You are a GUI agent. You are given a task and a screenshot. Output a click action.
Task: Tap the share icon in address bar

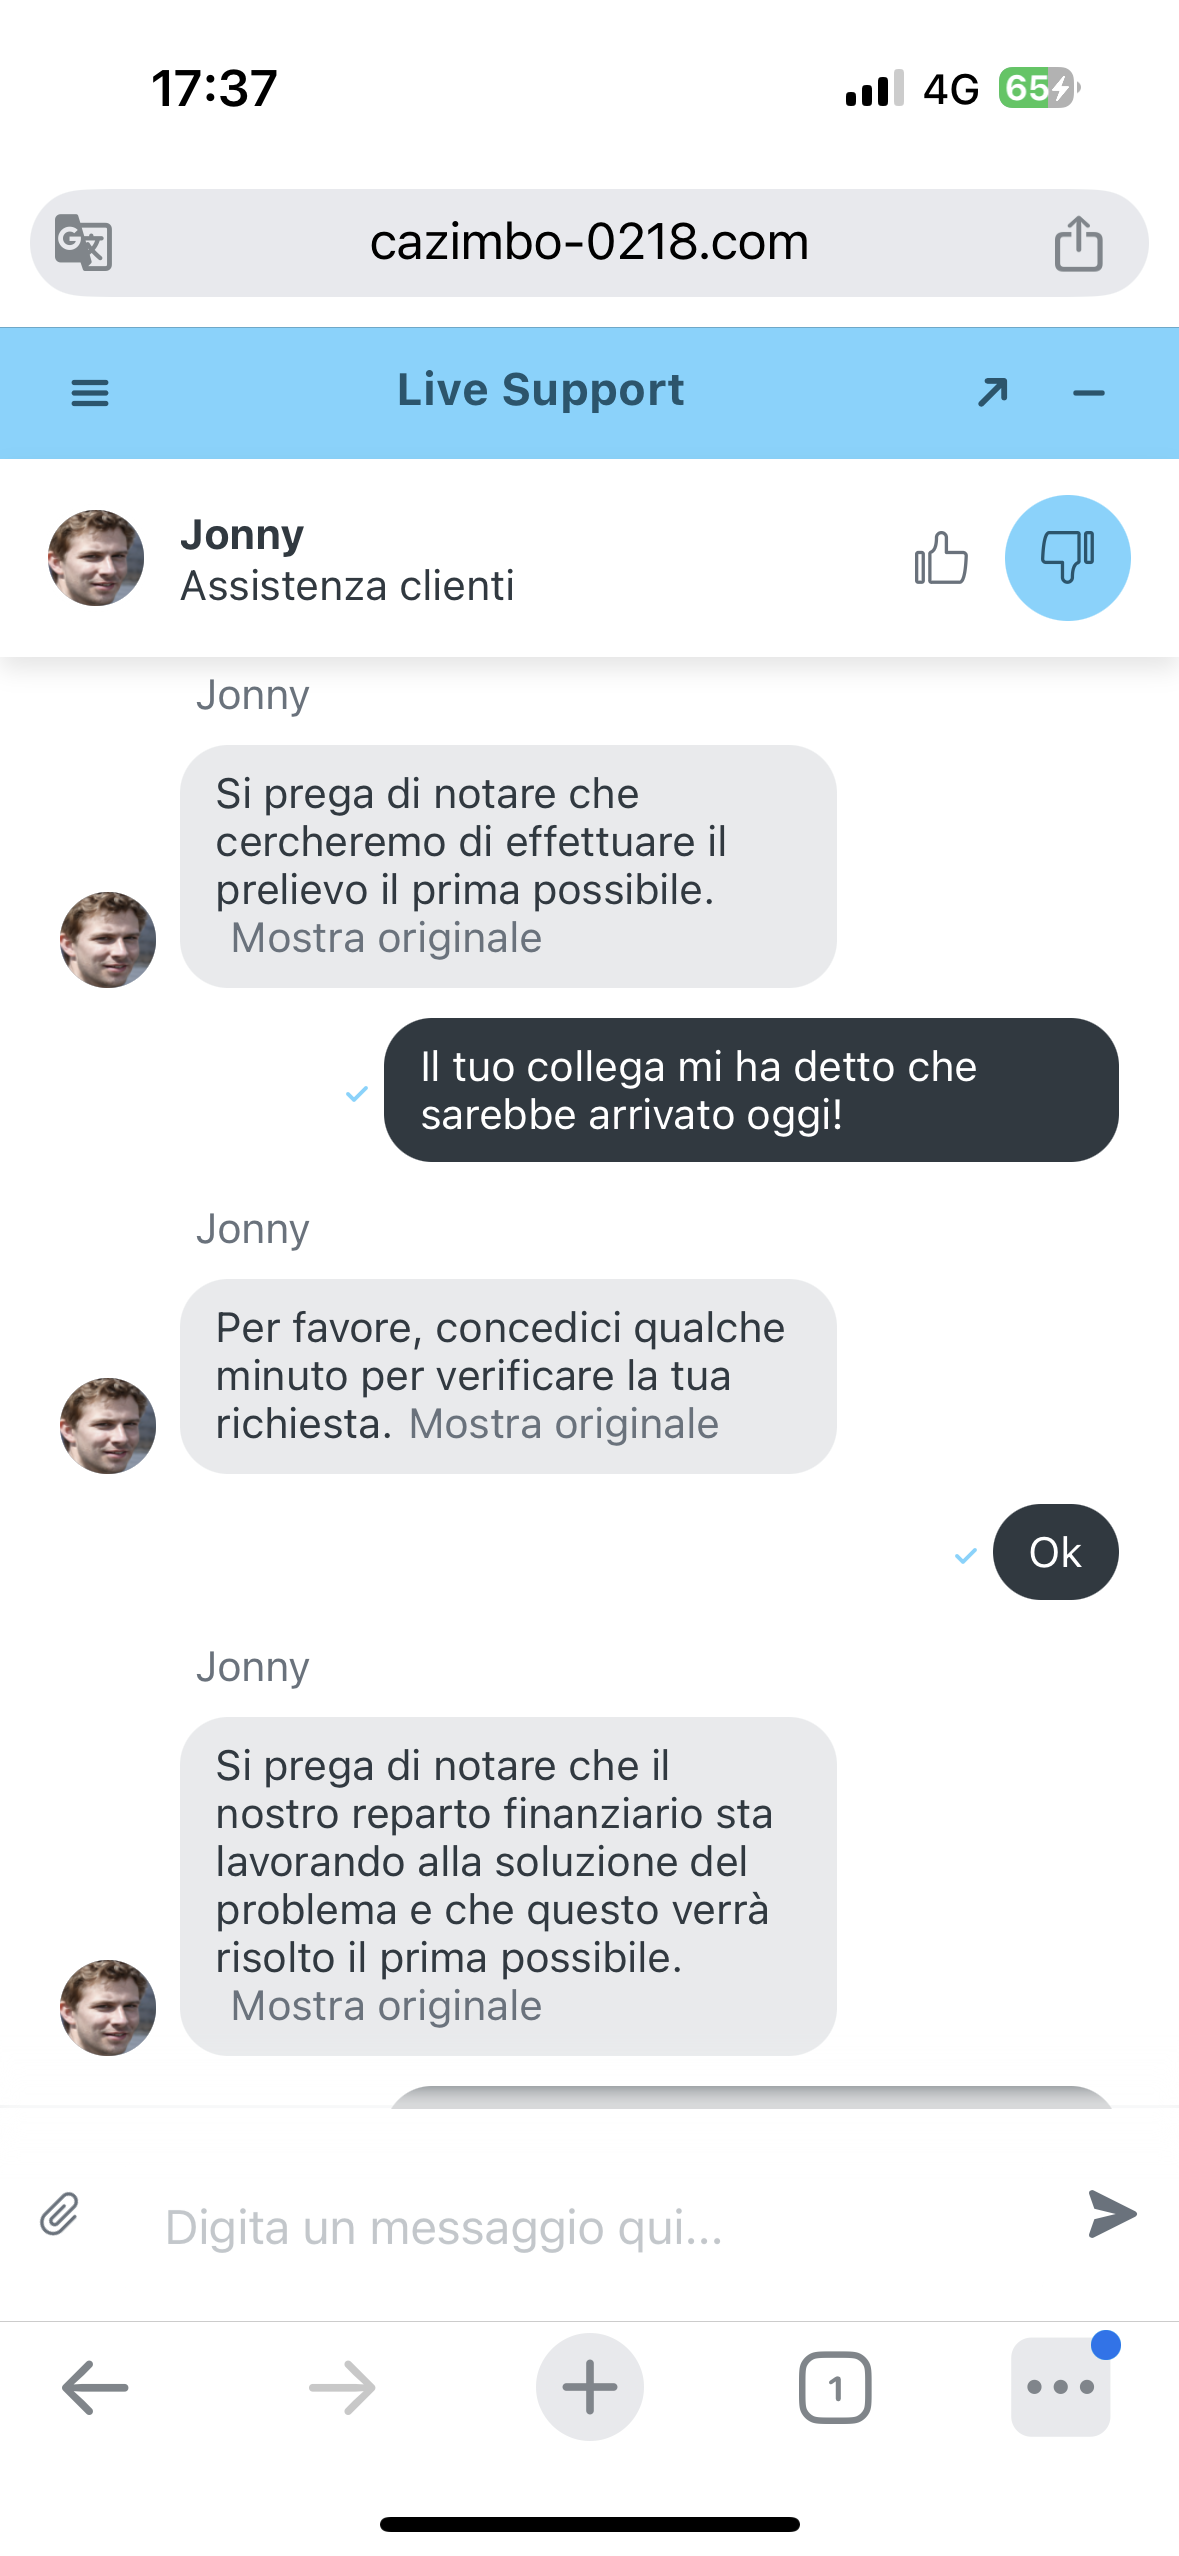coord(1078,243)
